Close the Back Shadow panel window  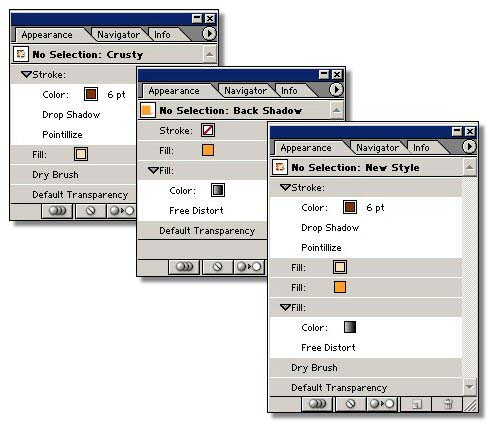(x=337, y=74)
